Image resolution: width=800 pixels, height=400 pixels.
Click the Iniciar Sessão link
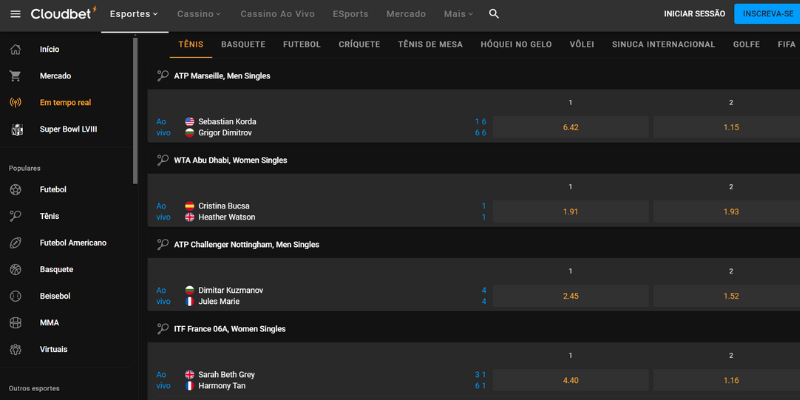coord(694,14)
